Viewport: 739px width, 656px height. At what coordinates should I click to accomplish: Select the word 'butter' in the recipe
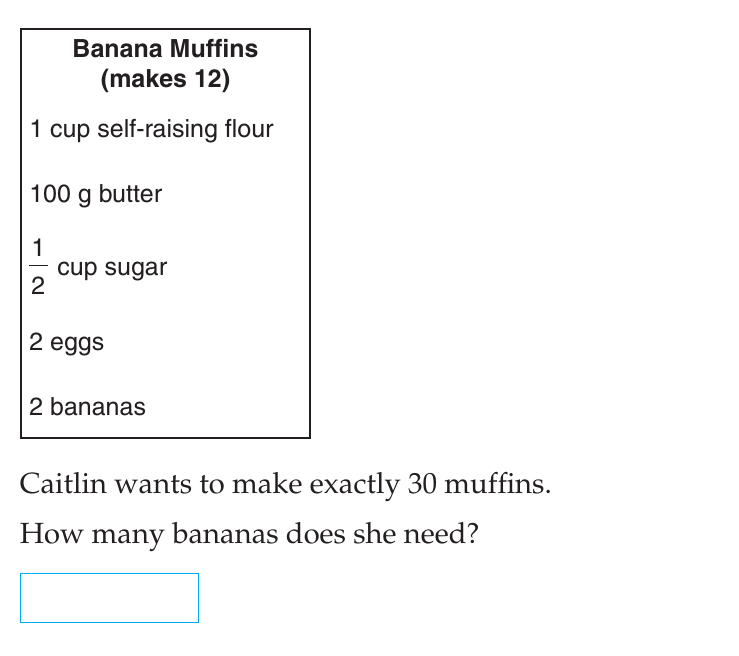click(x=130, y=194)
